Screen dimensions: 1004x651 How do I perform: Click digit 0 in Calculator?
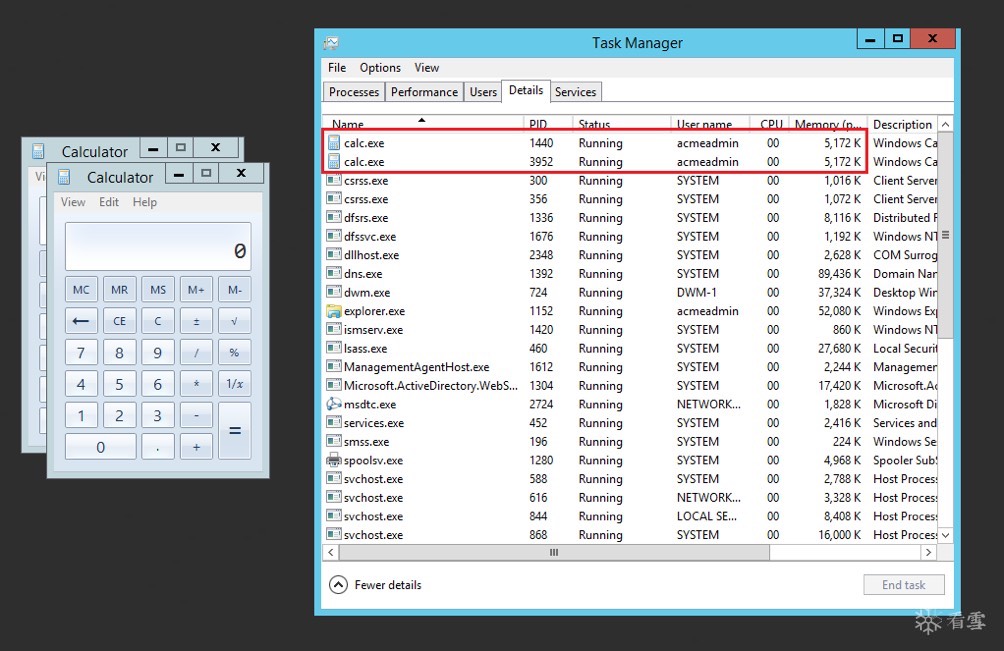tap(101, 447)
